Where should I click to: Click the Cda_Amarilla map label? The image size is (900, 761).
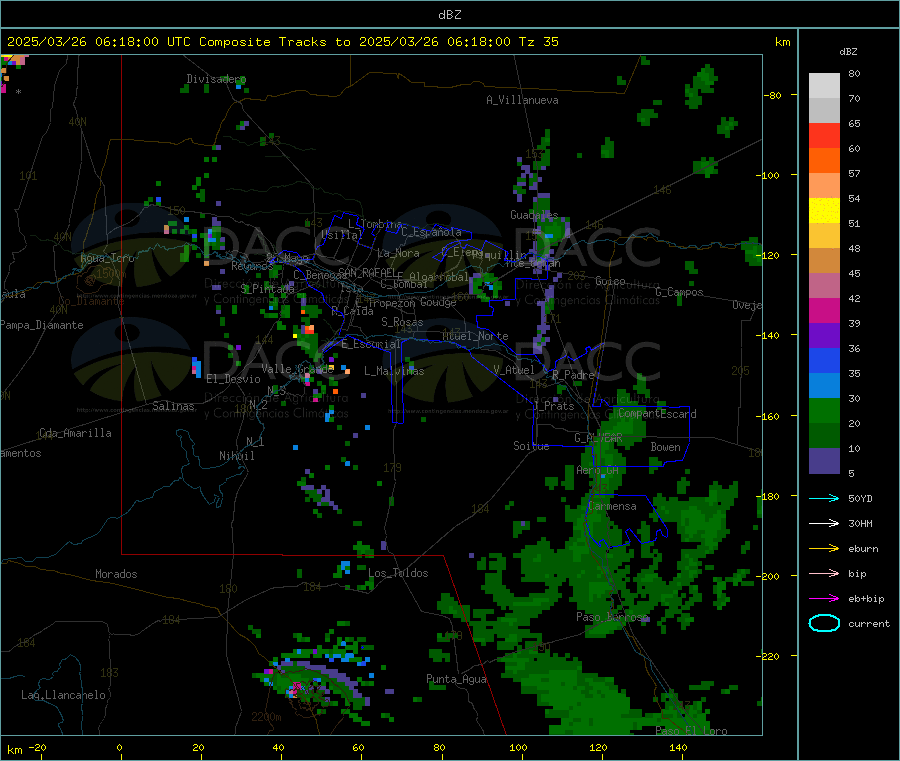click(75, 433)
